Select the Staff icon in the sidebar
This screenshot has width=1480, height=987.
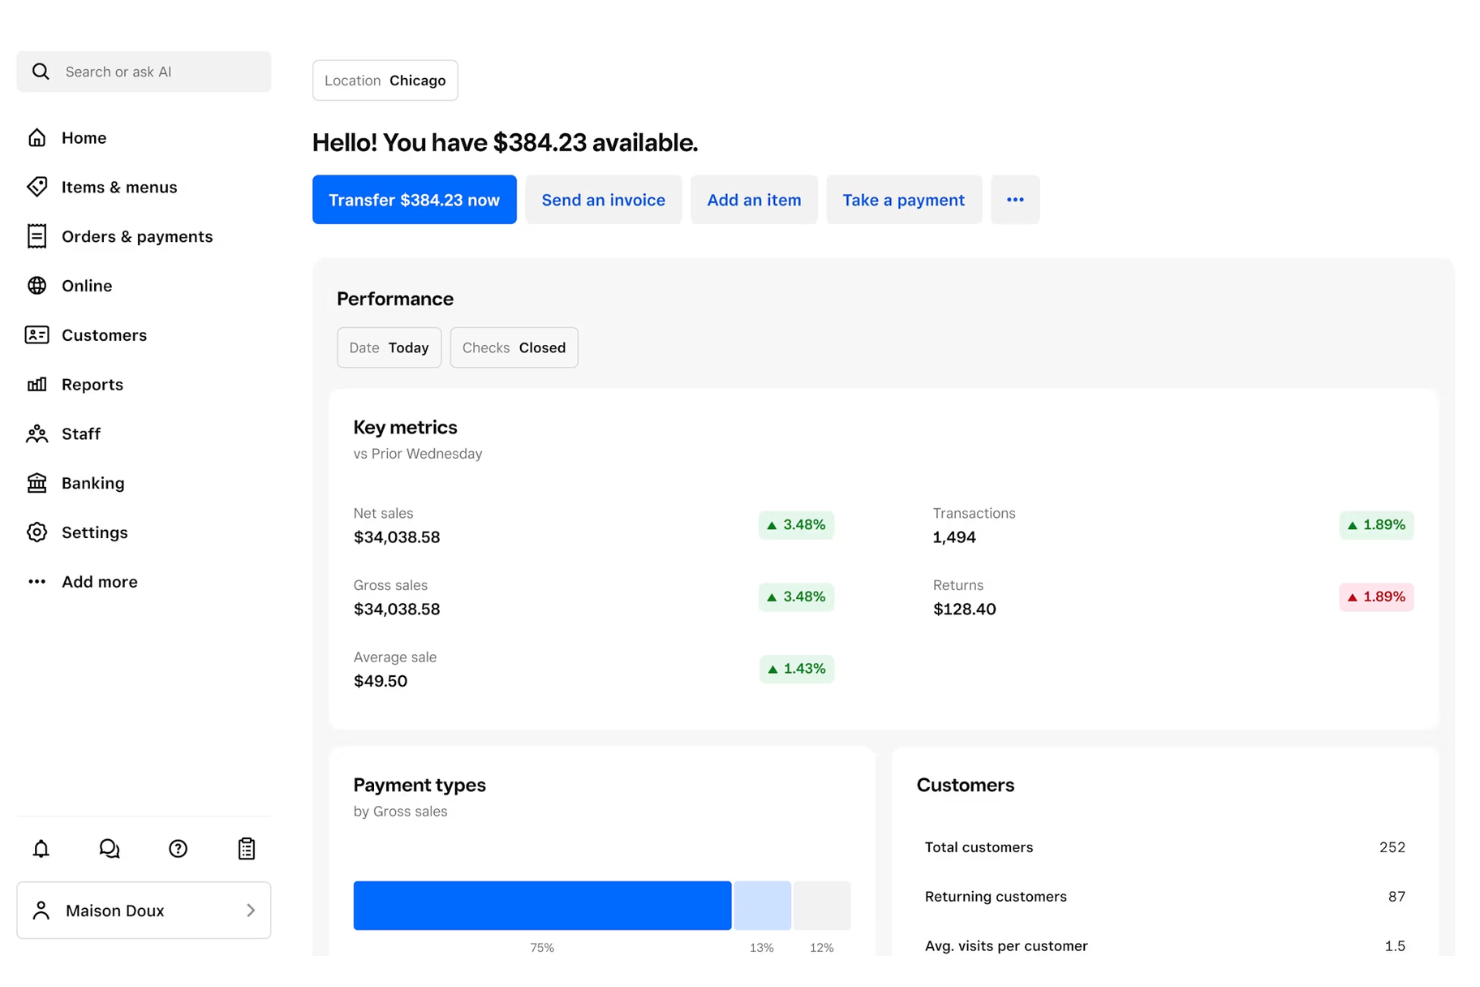(37, 433)
